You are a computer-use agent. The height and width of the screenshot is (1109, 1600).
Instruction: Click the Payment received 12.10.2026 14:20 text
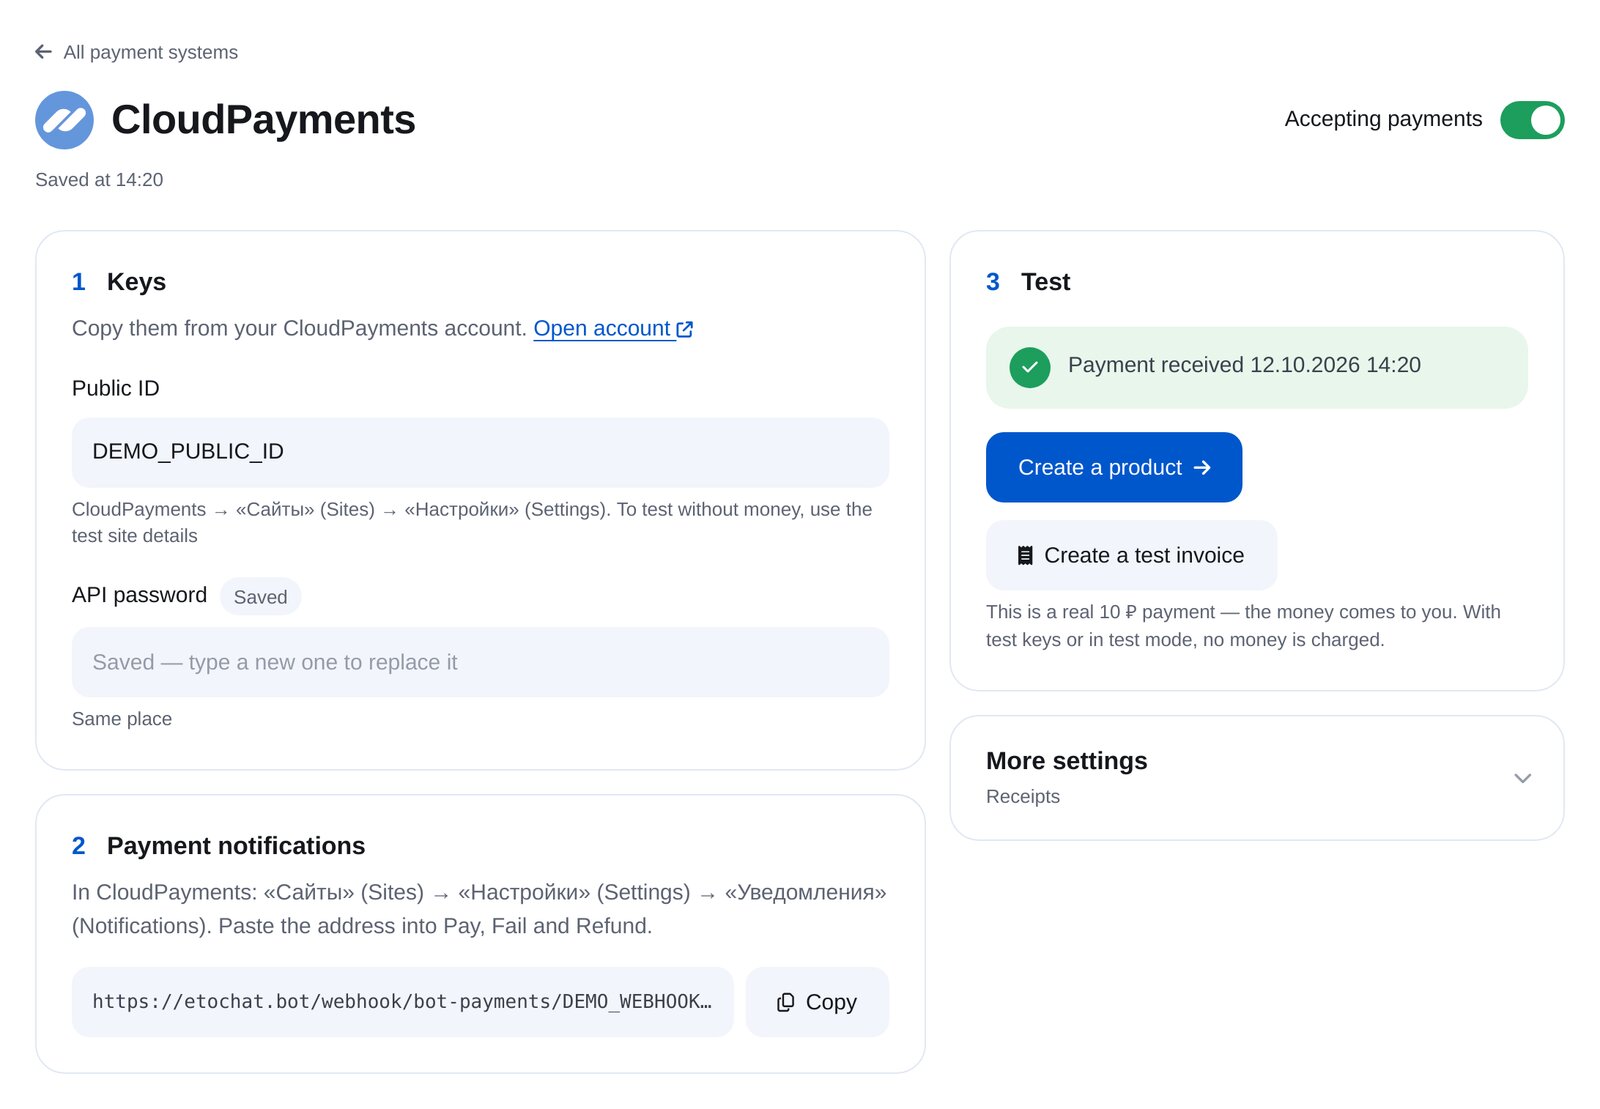pos(1244,365)
